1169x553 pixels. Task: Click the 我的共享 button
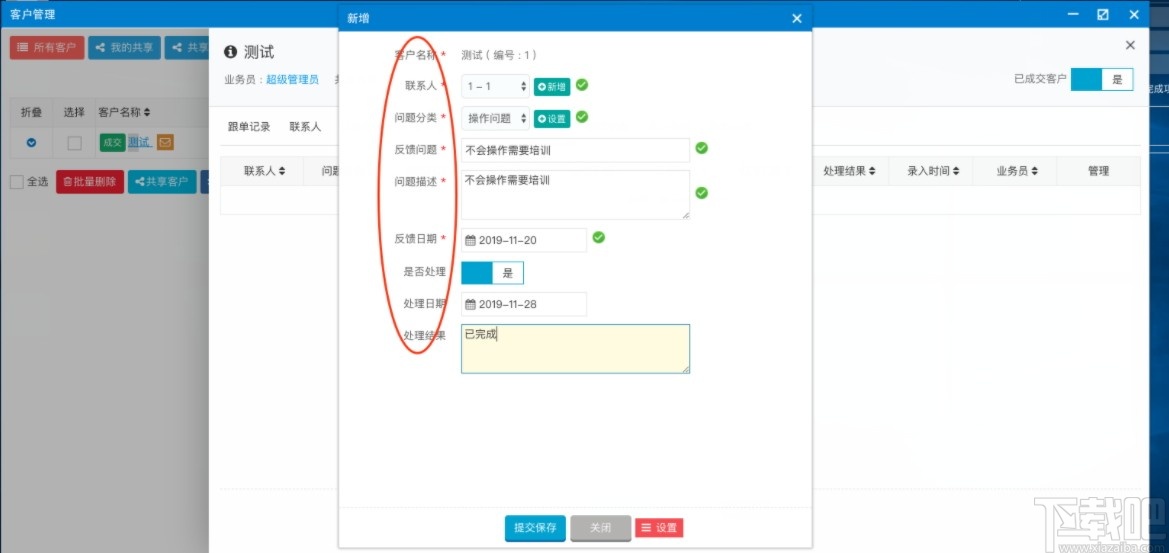(124, 48)
